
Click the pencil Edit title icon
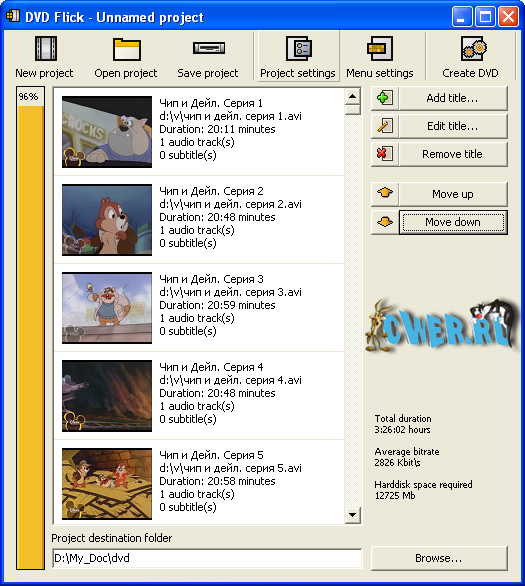click(385, 126)
